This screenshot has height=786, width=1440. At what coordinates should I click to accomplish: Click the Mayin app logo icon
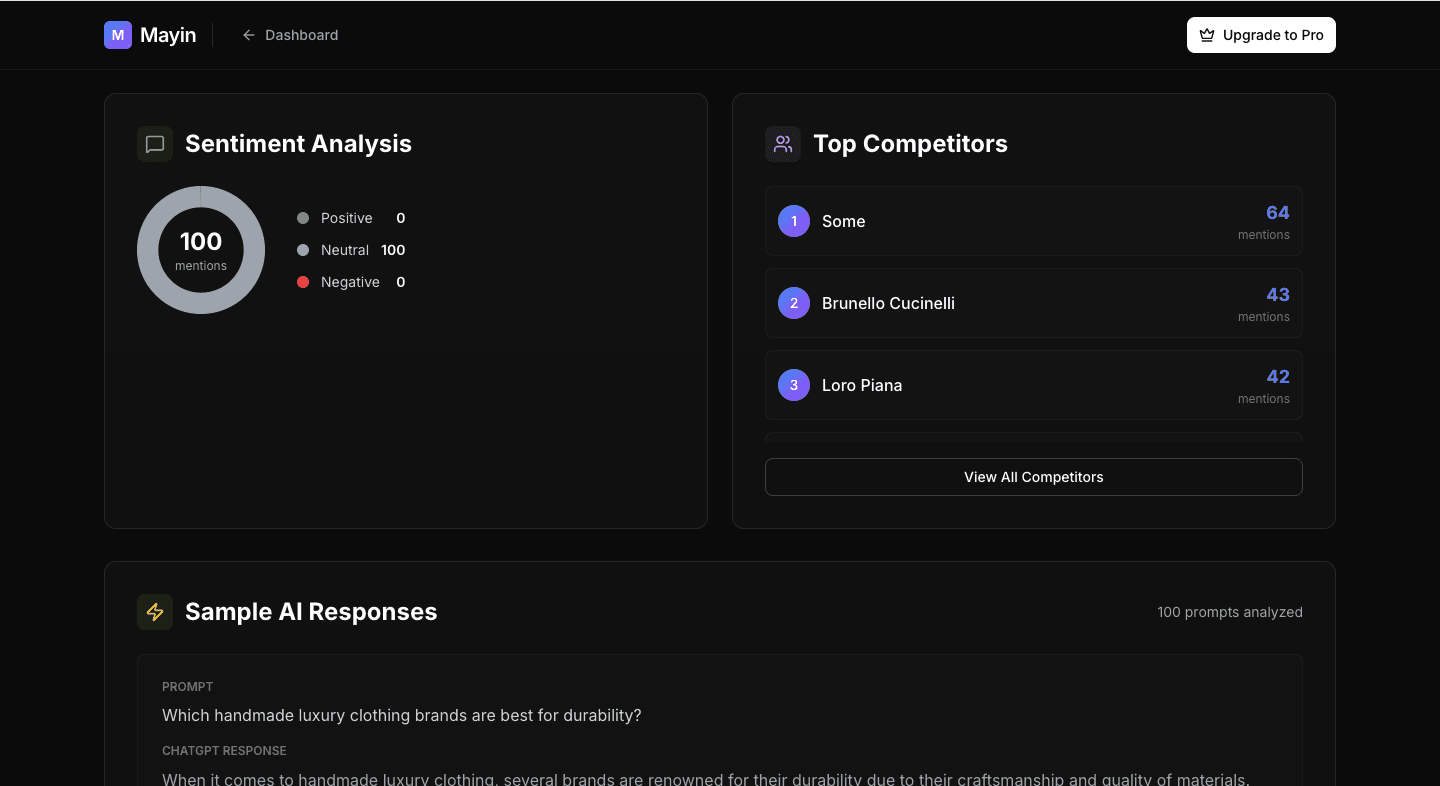(x=117, y=34)
